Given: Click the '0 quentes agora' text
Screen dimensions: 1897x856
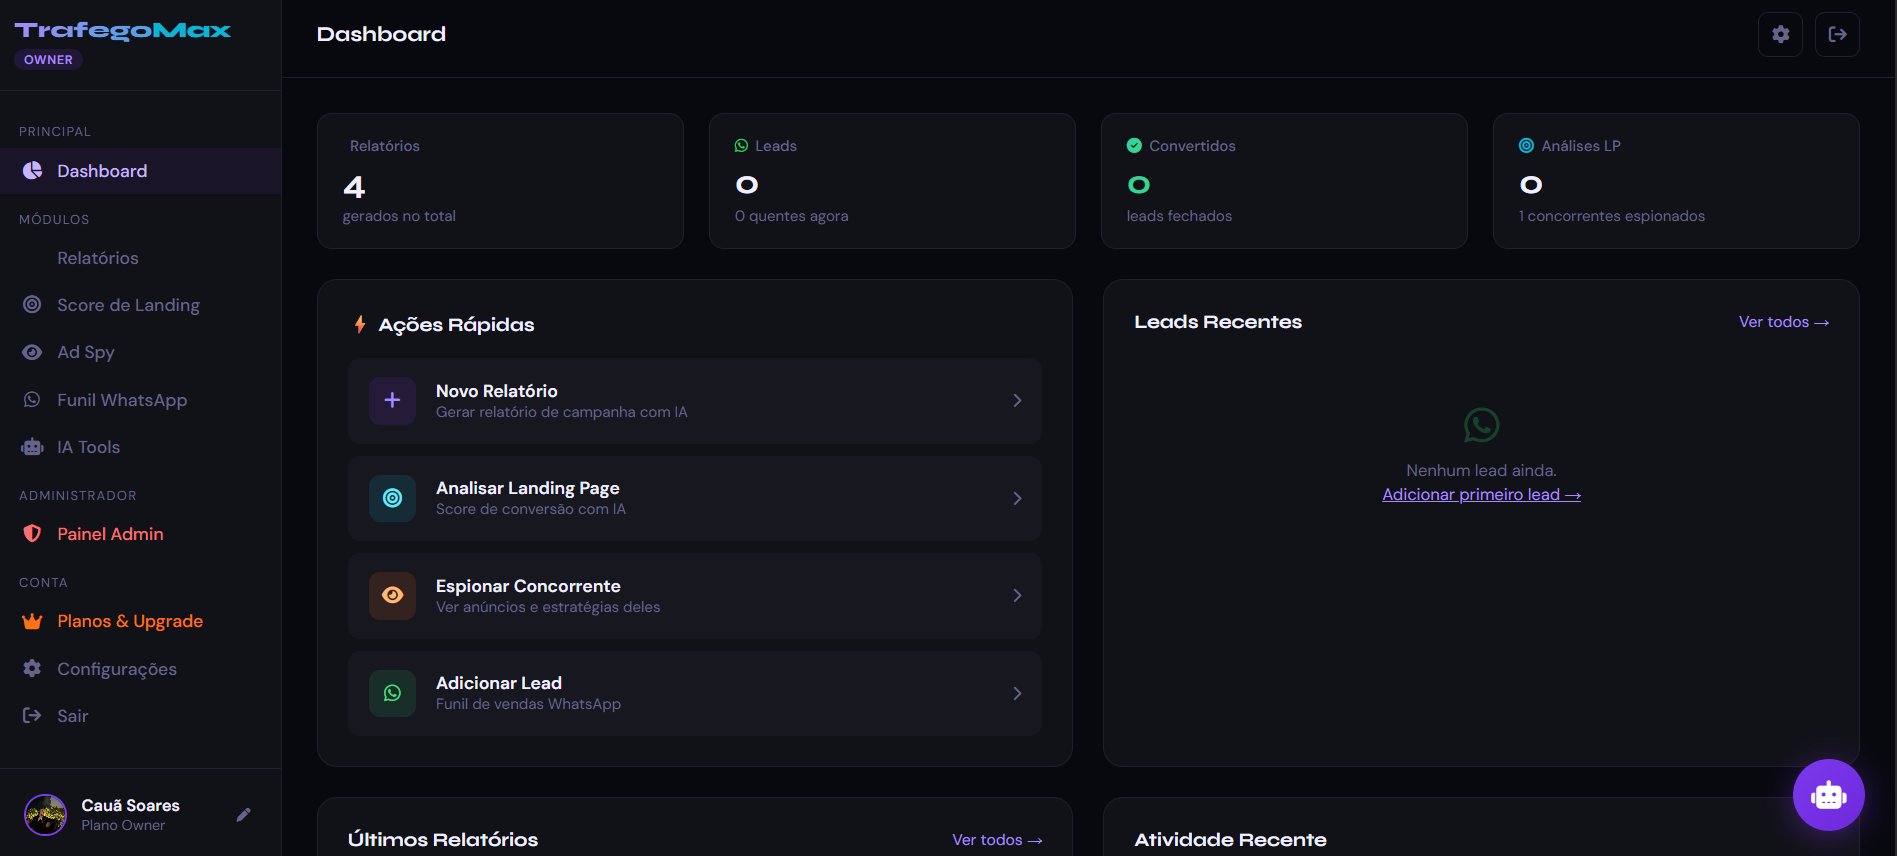Looking at the screenshot, I should [791, 216].
